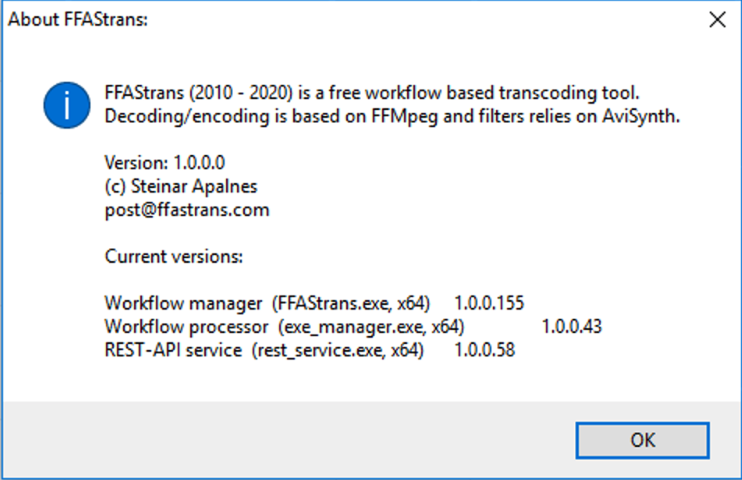Click the post@ffastrans.com email address
The image size is (742, 480).
[187, 210]
